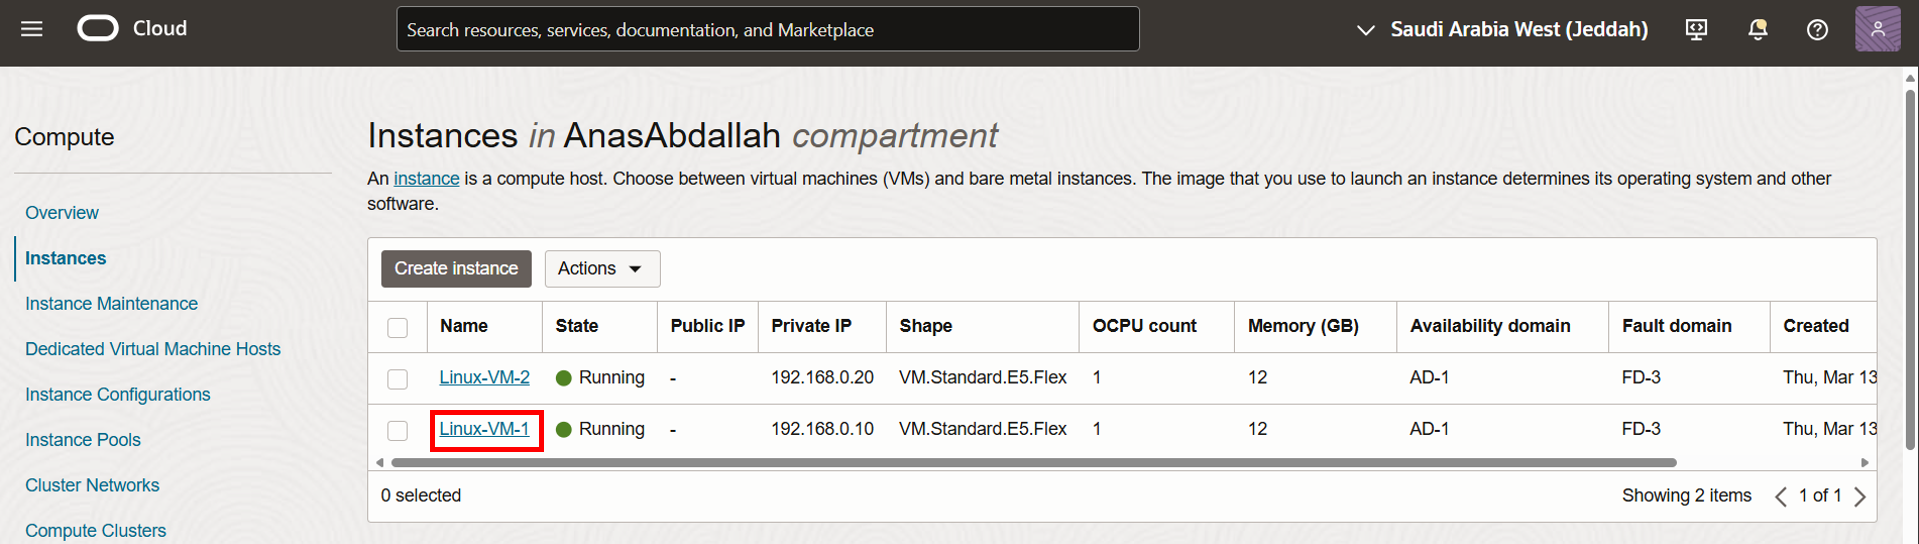
Task: Open the help question mark icon
Action: tap(1817, 30)
